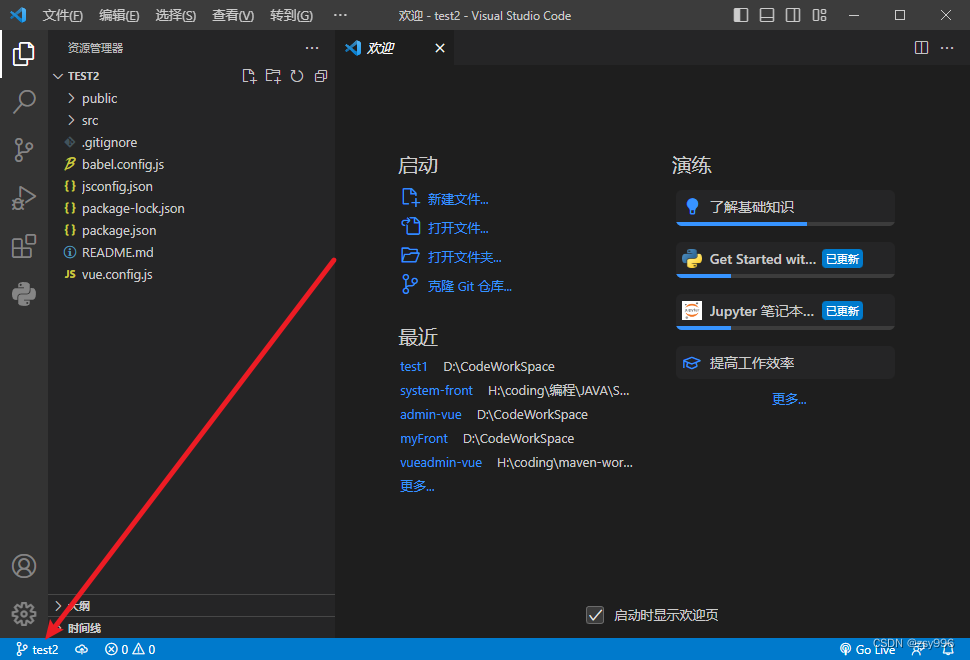Open the Explorer view in activity bar
This screenshot has height=660, width=970.
point(24,54)
